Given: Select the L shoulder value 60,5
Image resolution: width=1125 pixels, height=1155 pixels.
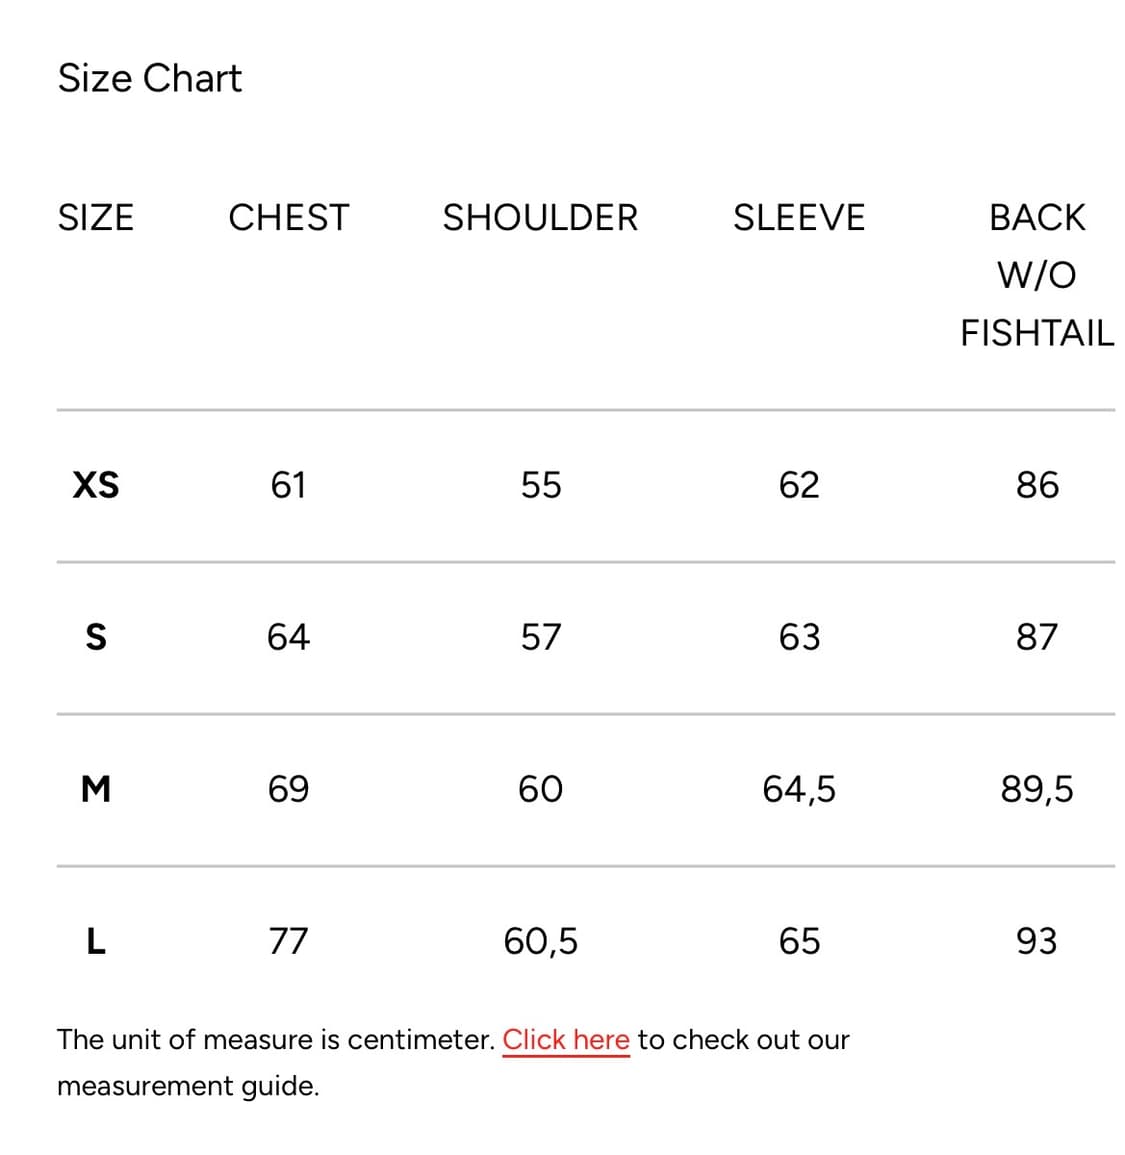Looking at the screenshot, I should coord(540,941).
